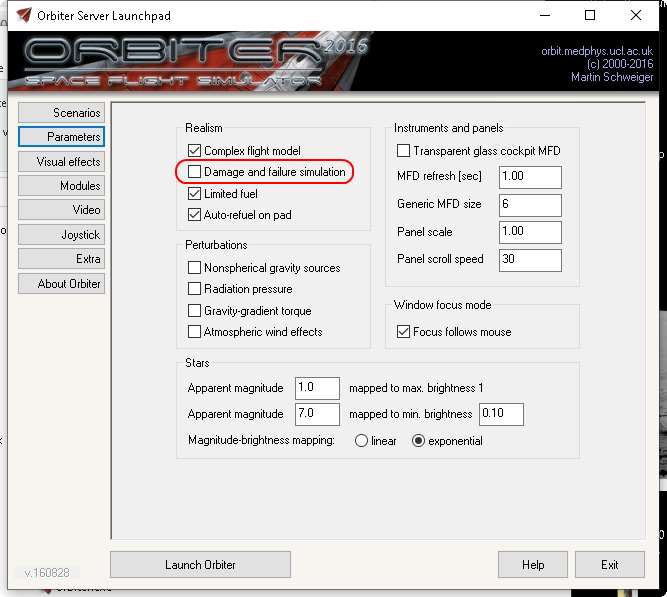Click the Orbiter delta-glider title bar icon

24,15
